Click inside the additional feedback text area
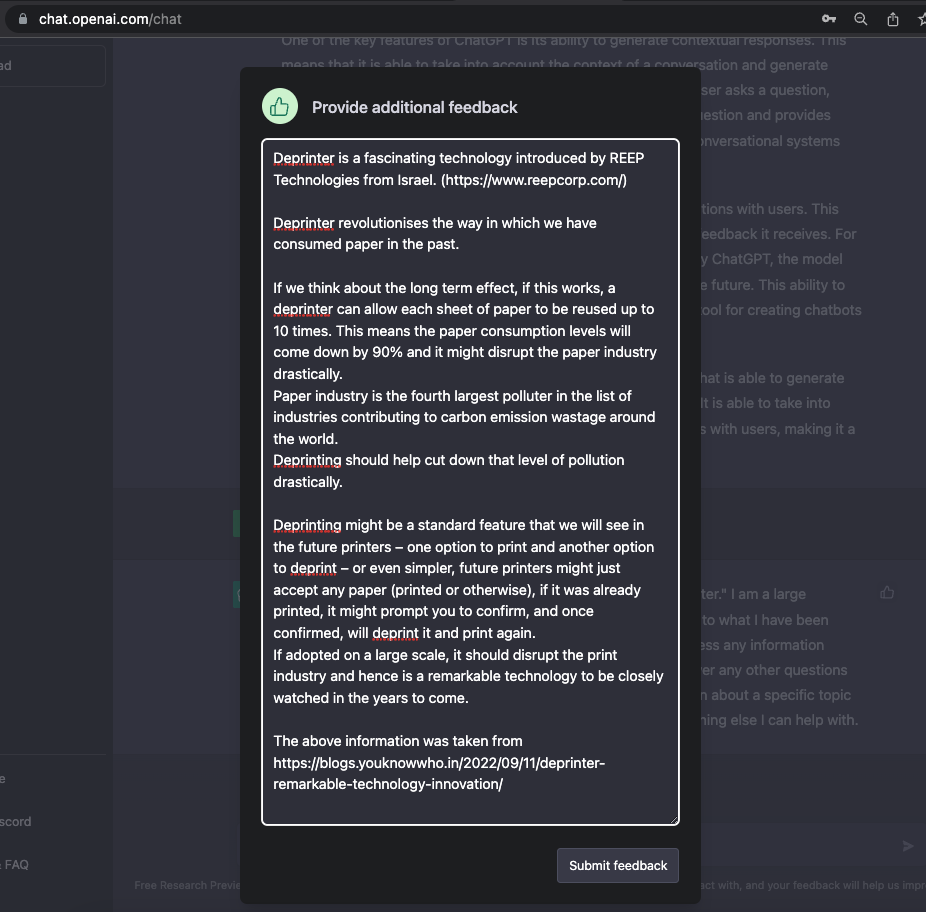 click(470, 481)
